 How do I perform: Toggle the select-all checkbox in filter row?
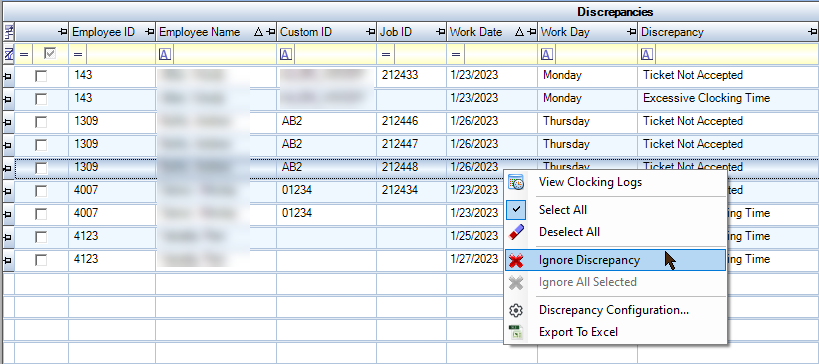click(x=50, y=53)
